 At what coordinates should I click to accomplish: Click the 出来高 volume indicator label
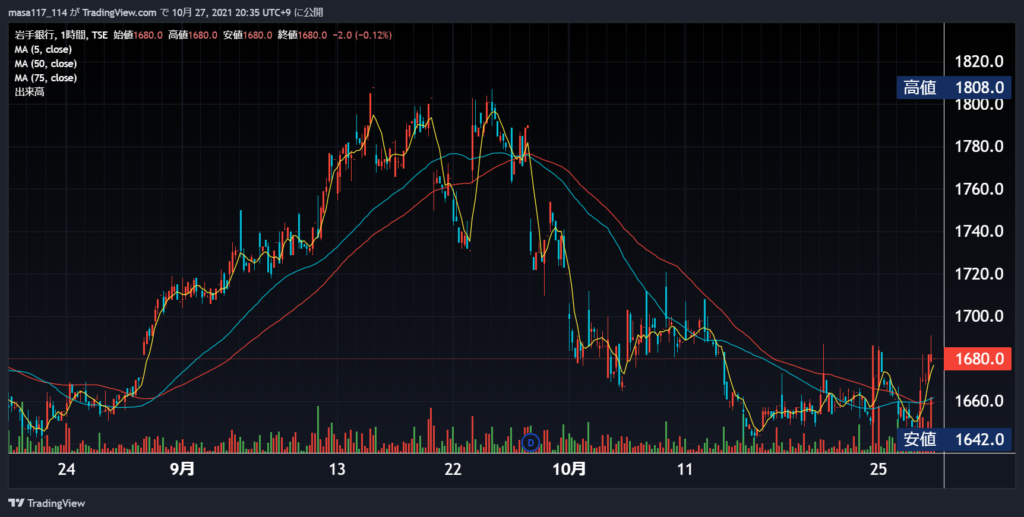pyautogui.click(x=29, y=92)
